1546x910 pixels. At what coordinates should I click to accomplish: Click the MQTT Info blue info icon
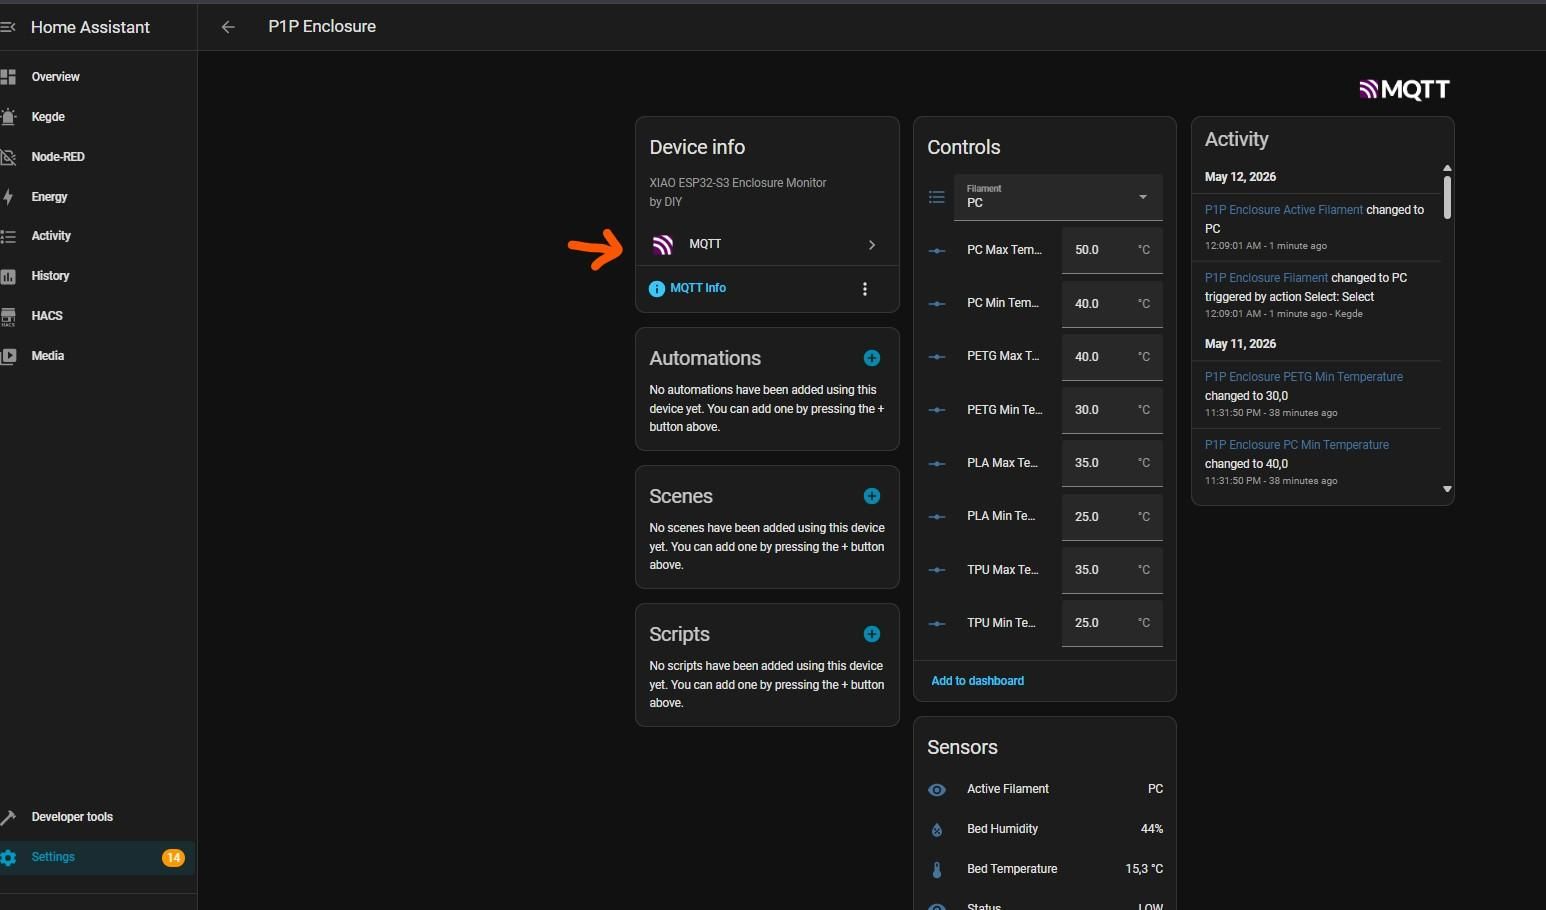(657, 289)
